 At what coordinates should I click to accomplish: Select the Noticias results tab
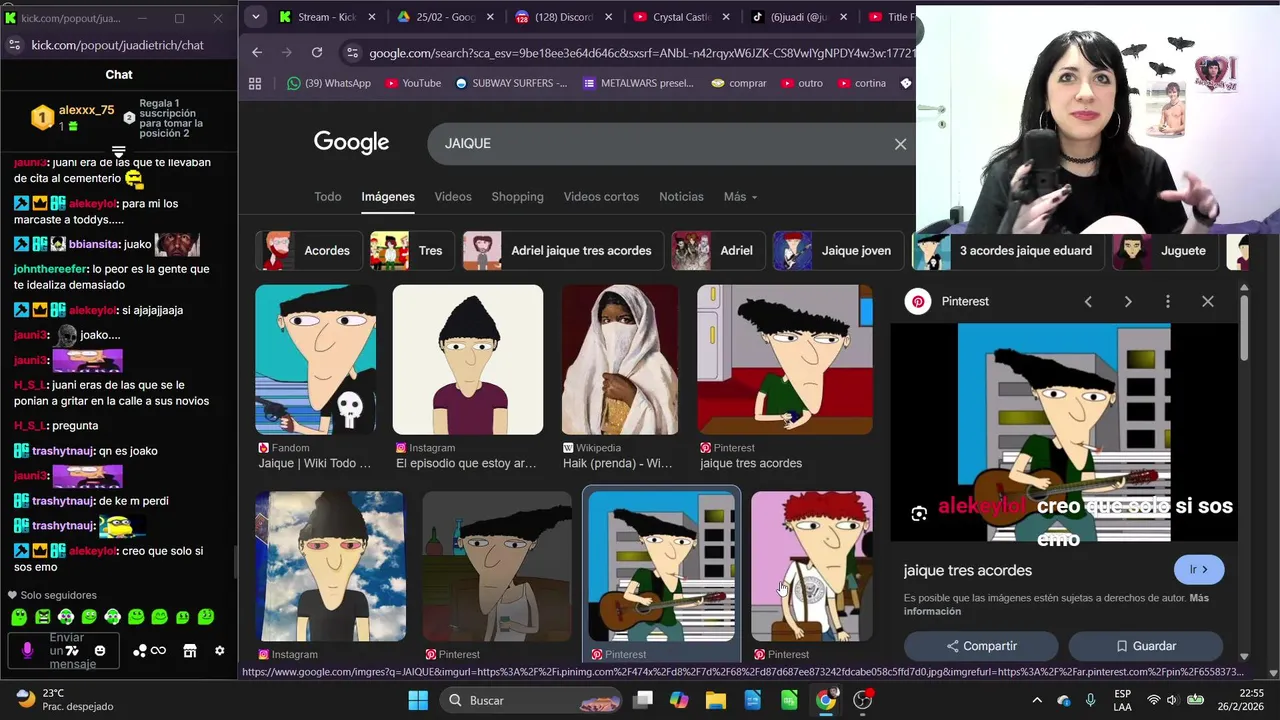tap(681, 197)
